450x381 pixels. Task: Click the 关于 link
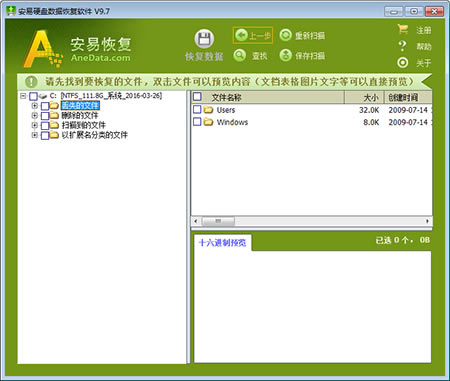(424, 63)
